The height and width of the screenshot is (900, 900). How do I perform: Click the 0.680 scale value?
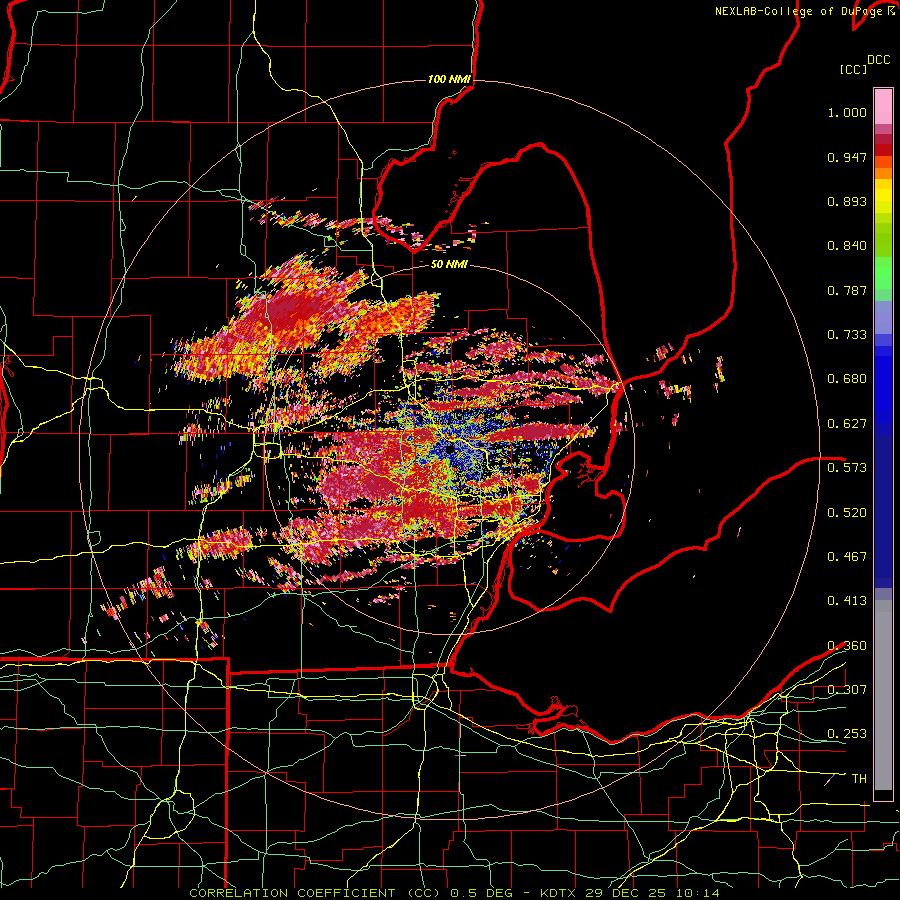coord(847,379)
